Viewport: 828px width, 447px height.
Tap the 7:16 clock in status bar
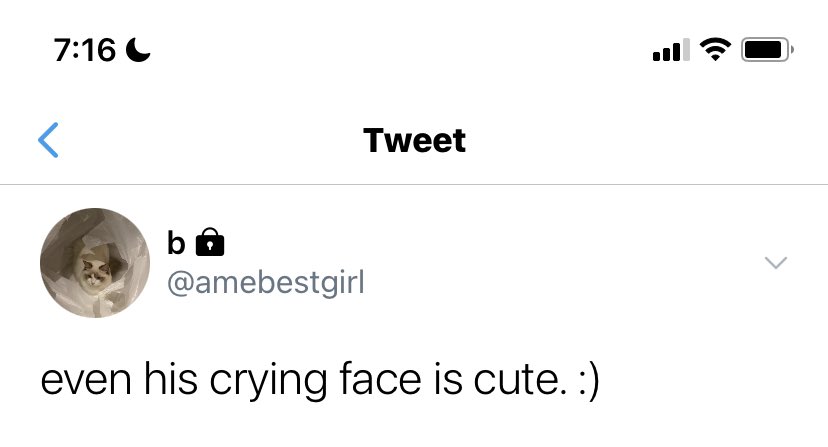point(84,50)
